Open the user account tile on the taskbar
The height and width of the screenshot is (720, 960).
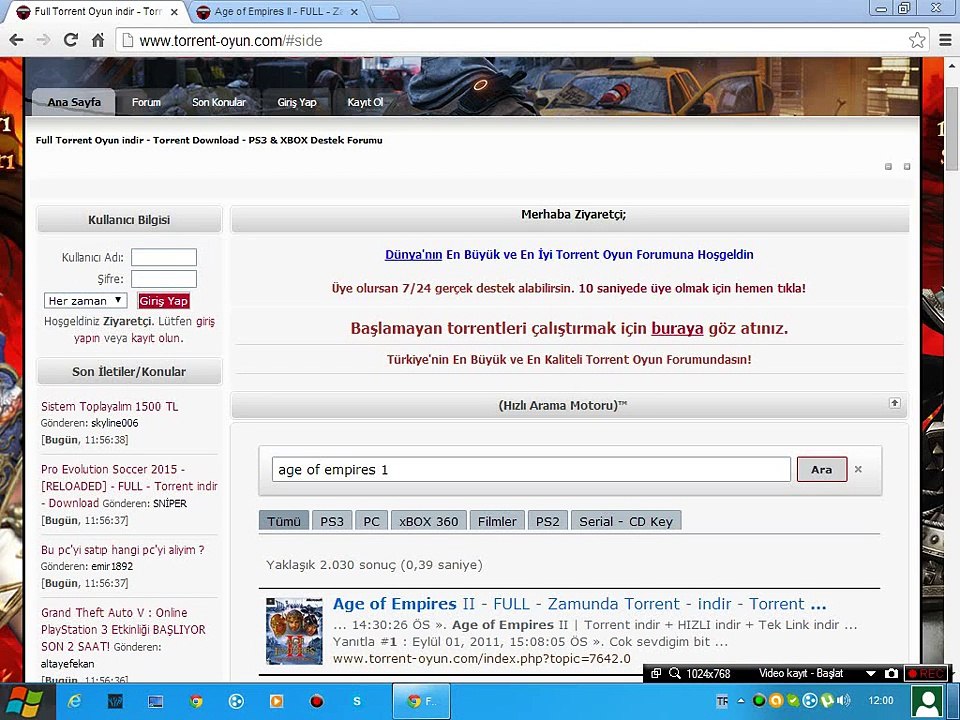point(928,702)
